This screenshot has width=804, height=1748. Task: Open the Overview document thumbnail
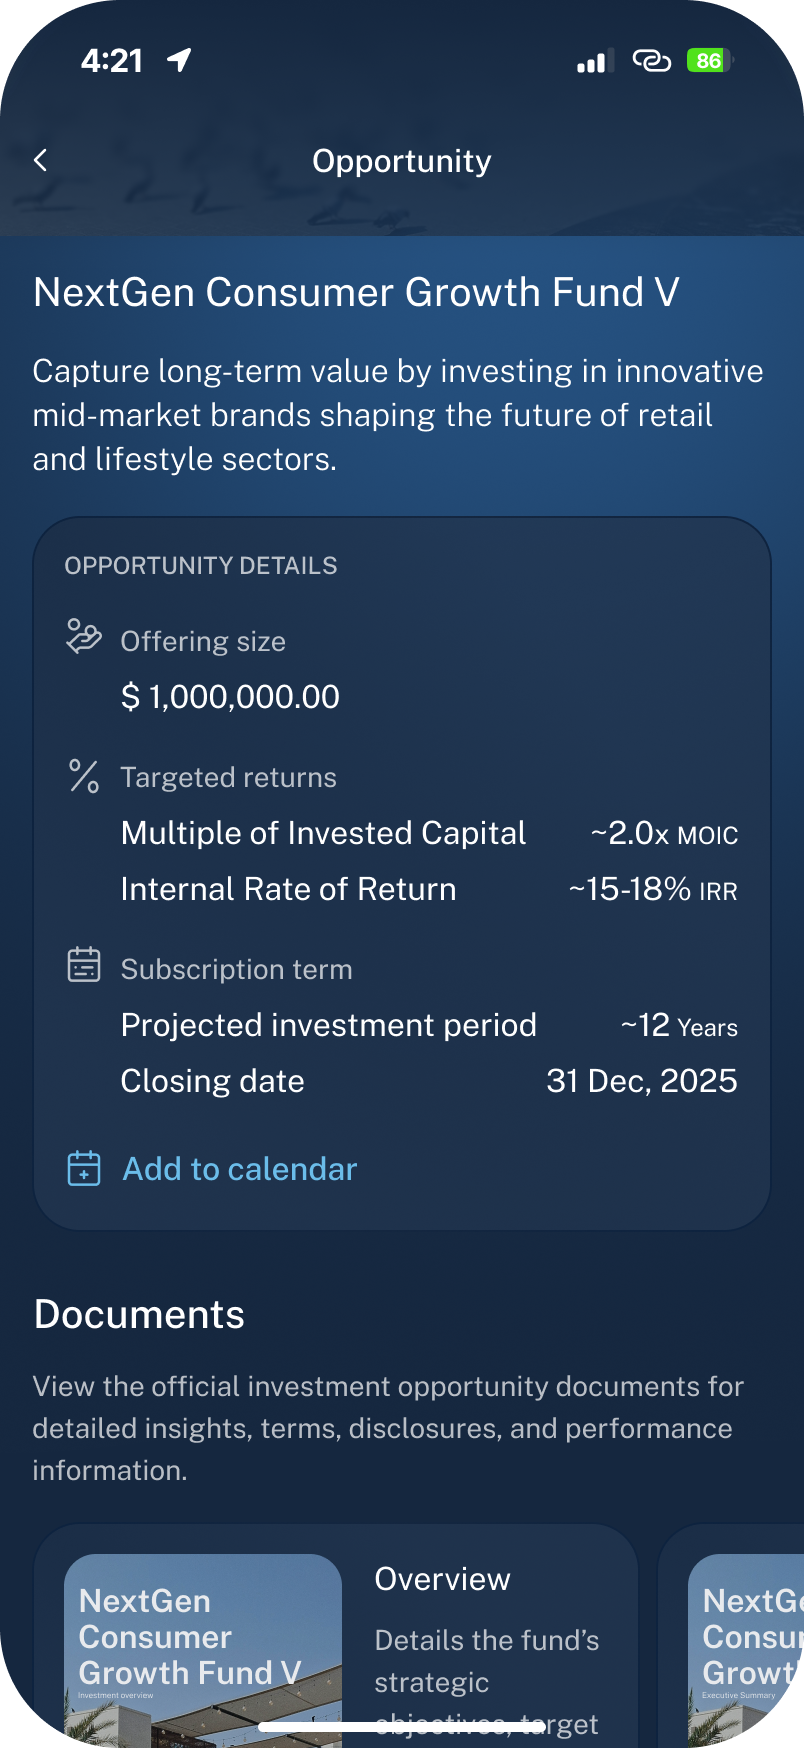tap(203, 1651)
